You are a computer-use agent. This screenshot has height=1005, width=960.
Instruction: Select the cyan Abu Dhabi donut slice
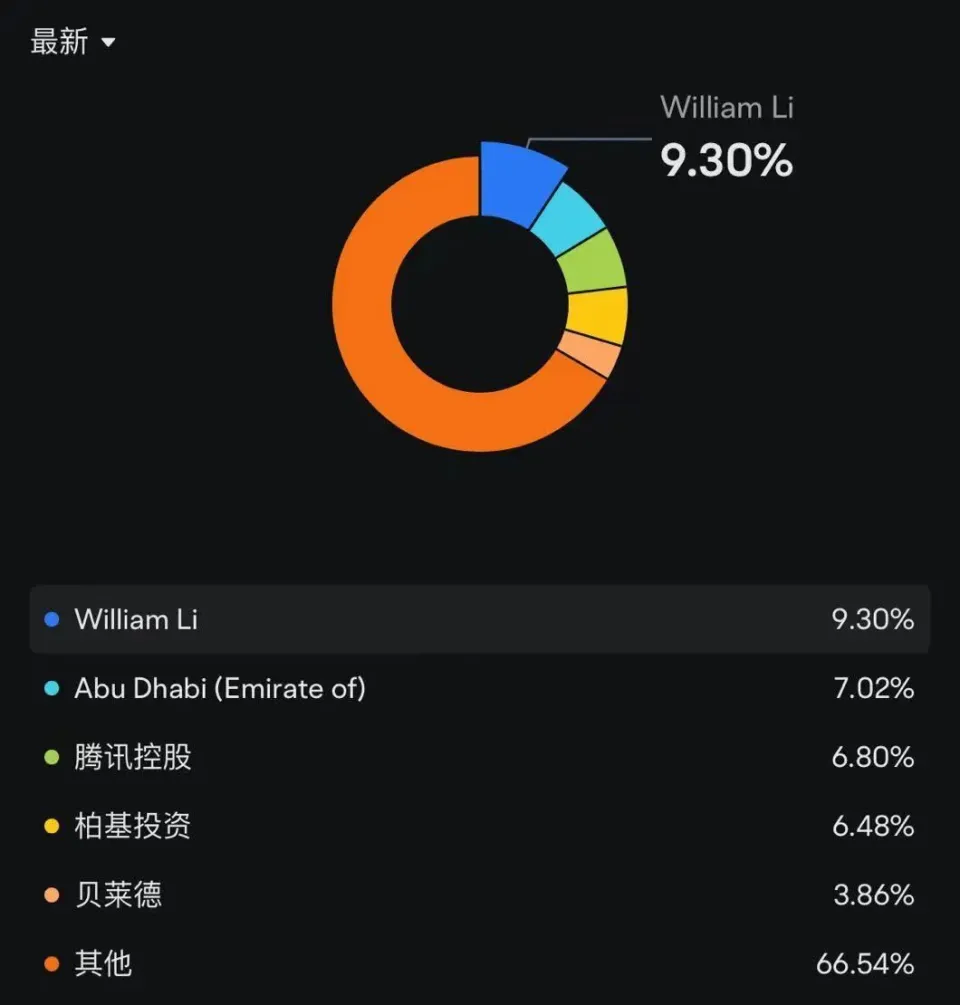point(570,221)
